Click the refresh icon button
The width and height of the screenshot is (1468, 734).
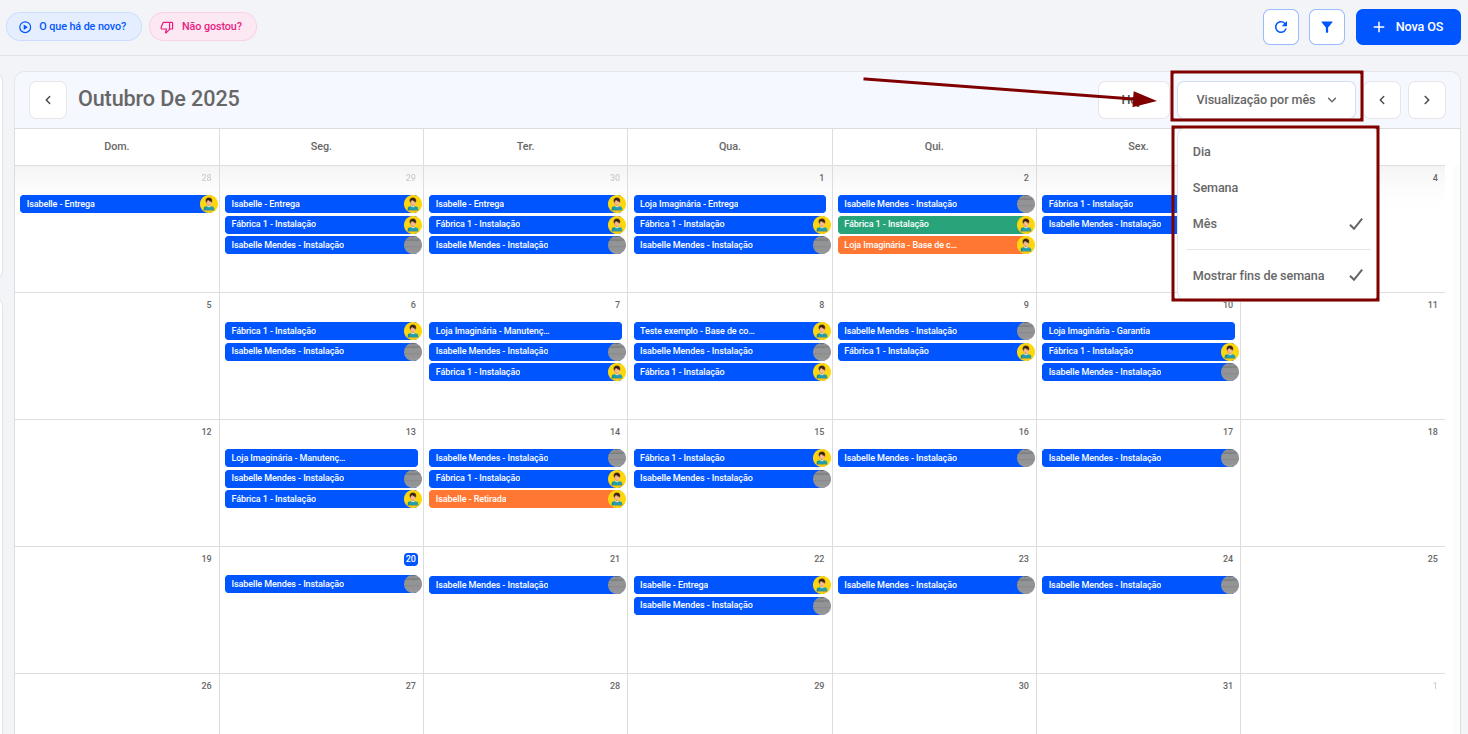(x=1281, y=27)
